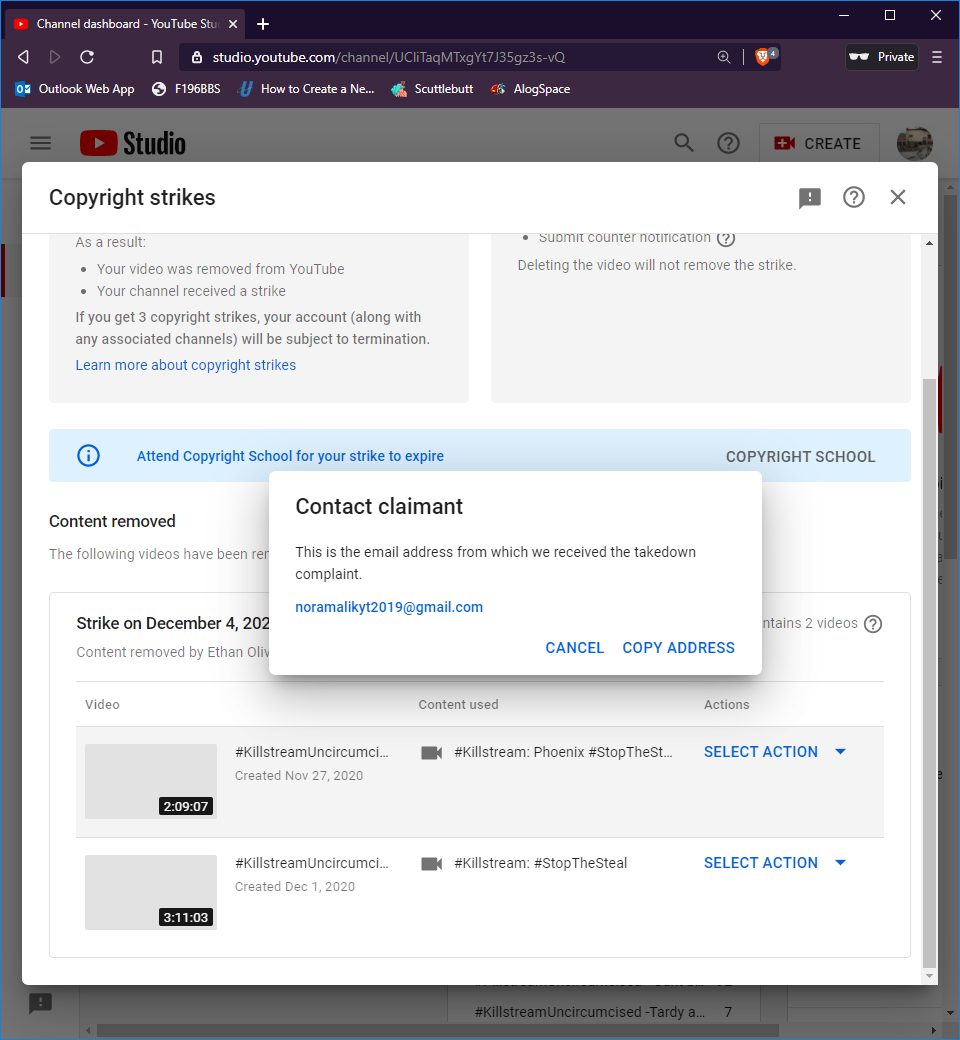Toggle the YouTube Studio sidebar menu
960x1040 pixels.
coord(40,143)
